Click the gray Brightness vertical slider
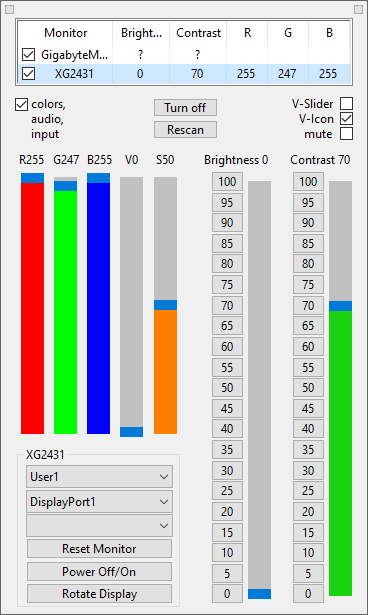368x615 pixels. 259,390
